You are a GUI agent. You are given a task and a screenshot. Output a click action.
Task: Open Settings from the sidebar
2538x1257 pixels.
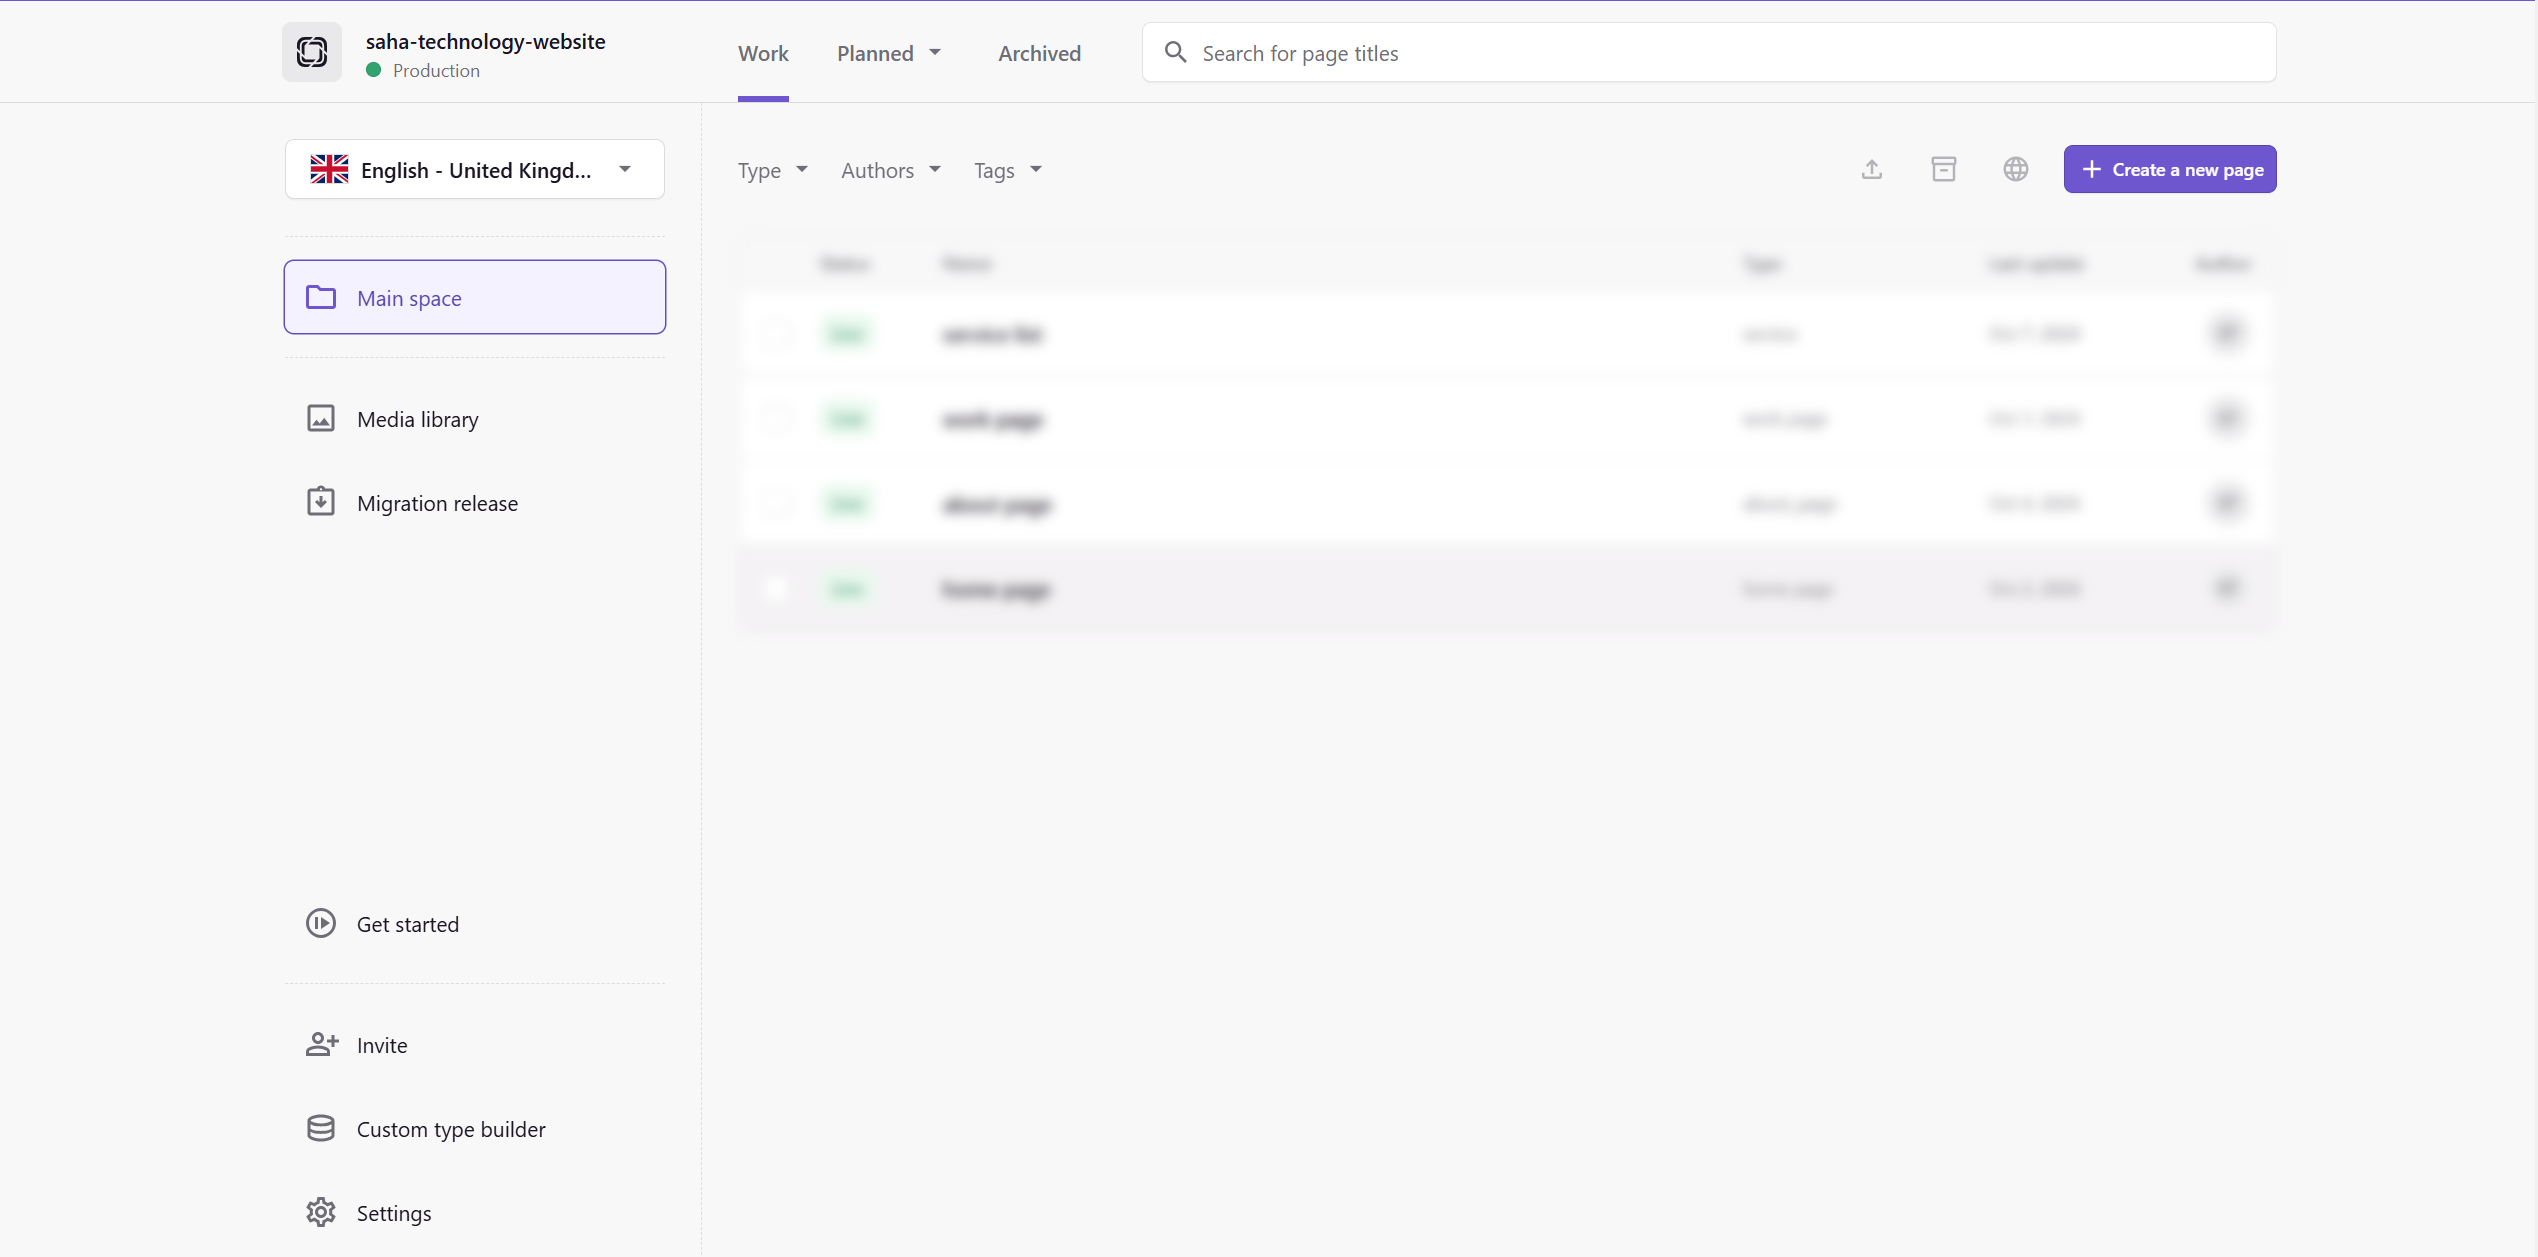coord(393,1212)
